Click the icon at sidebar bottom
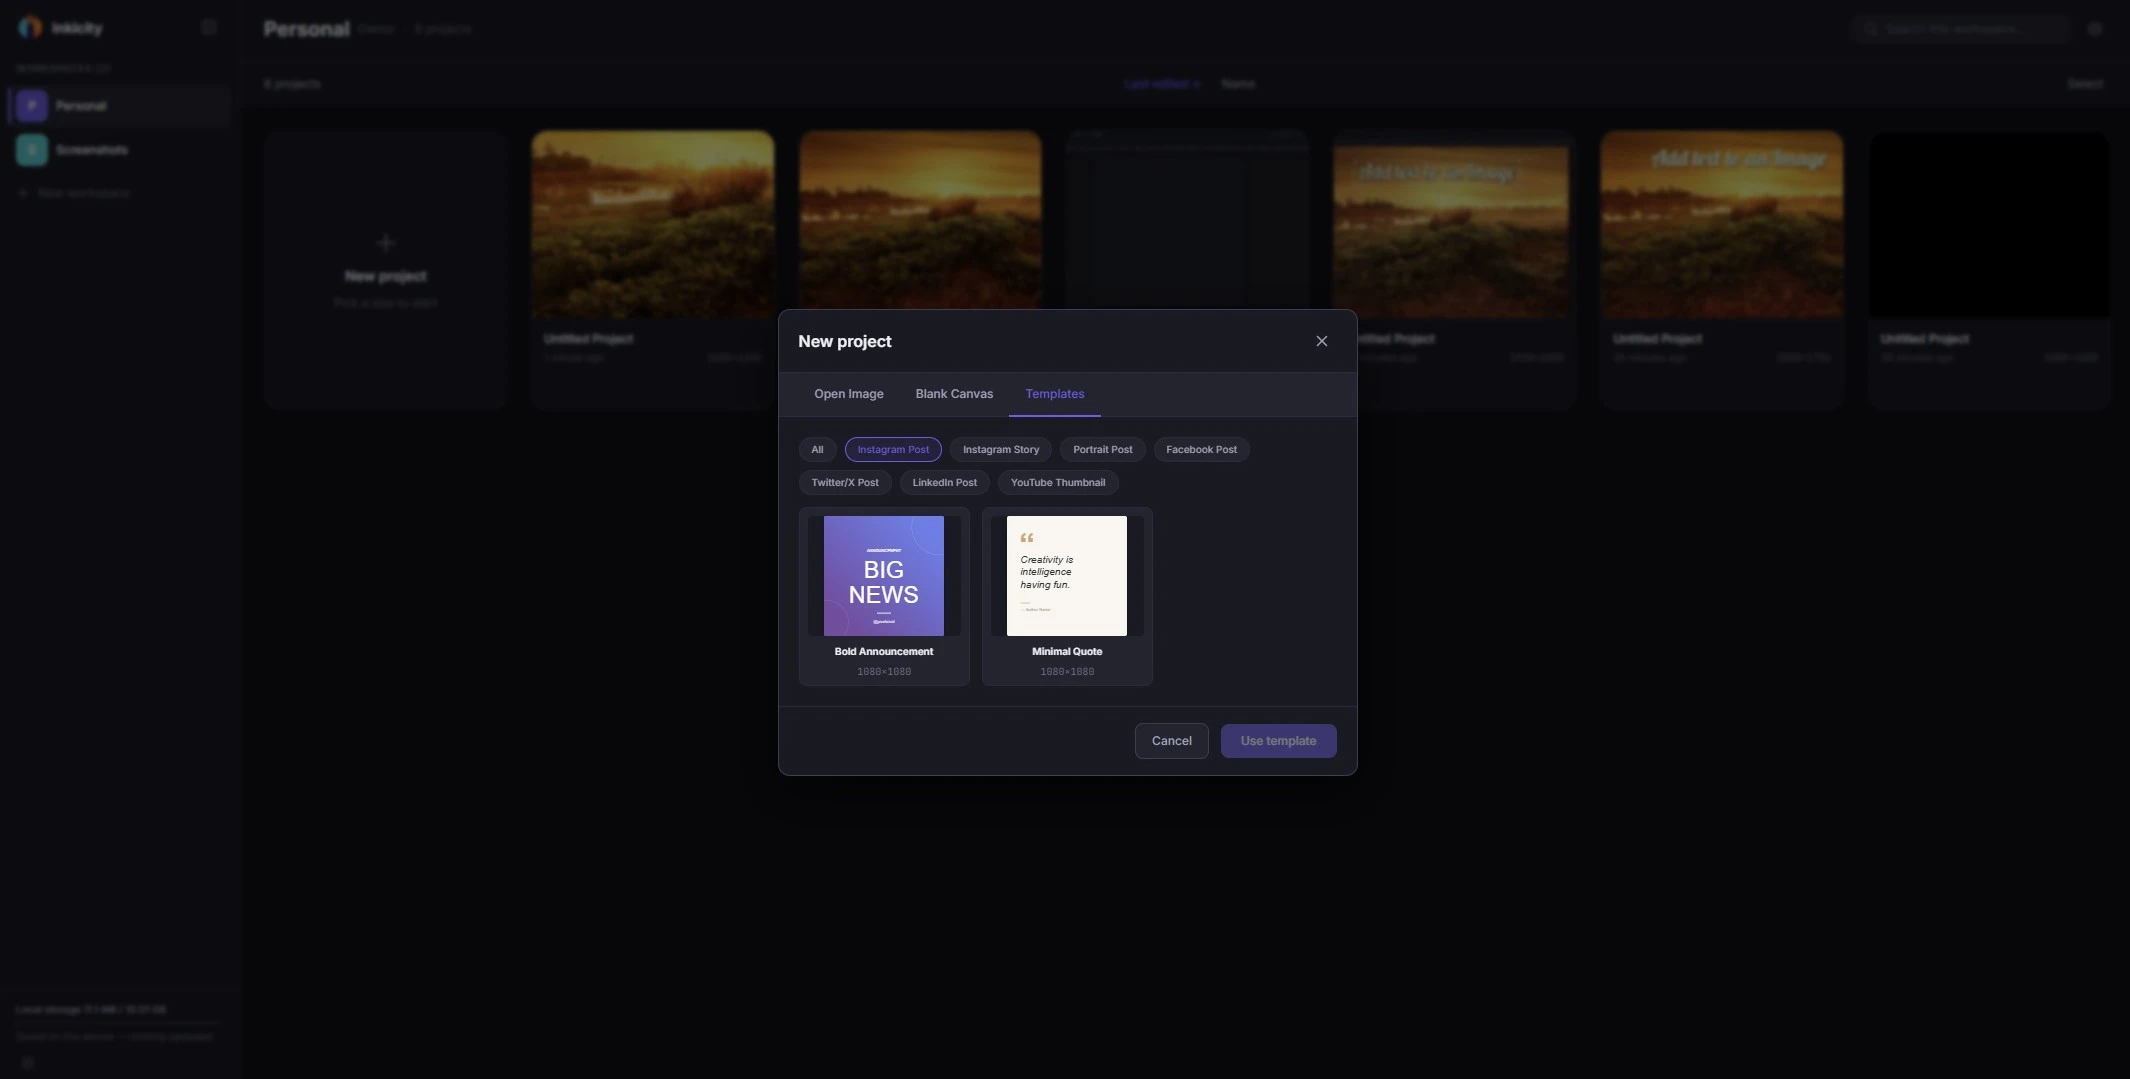This screenshot has height=1079, width=2130. 28,1063
